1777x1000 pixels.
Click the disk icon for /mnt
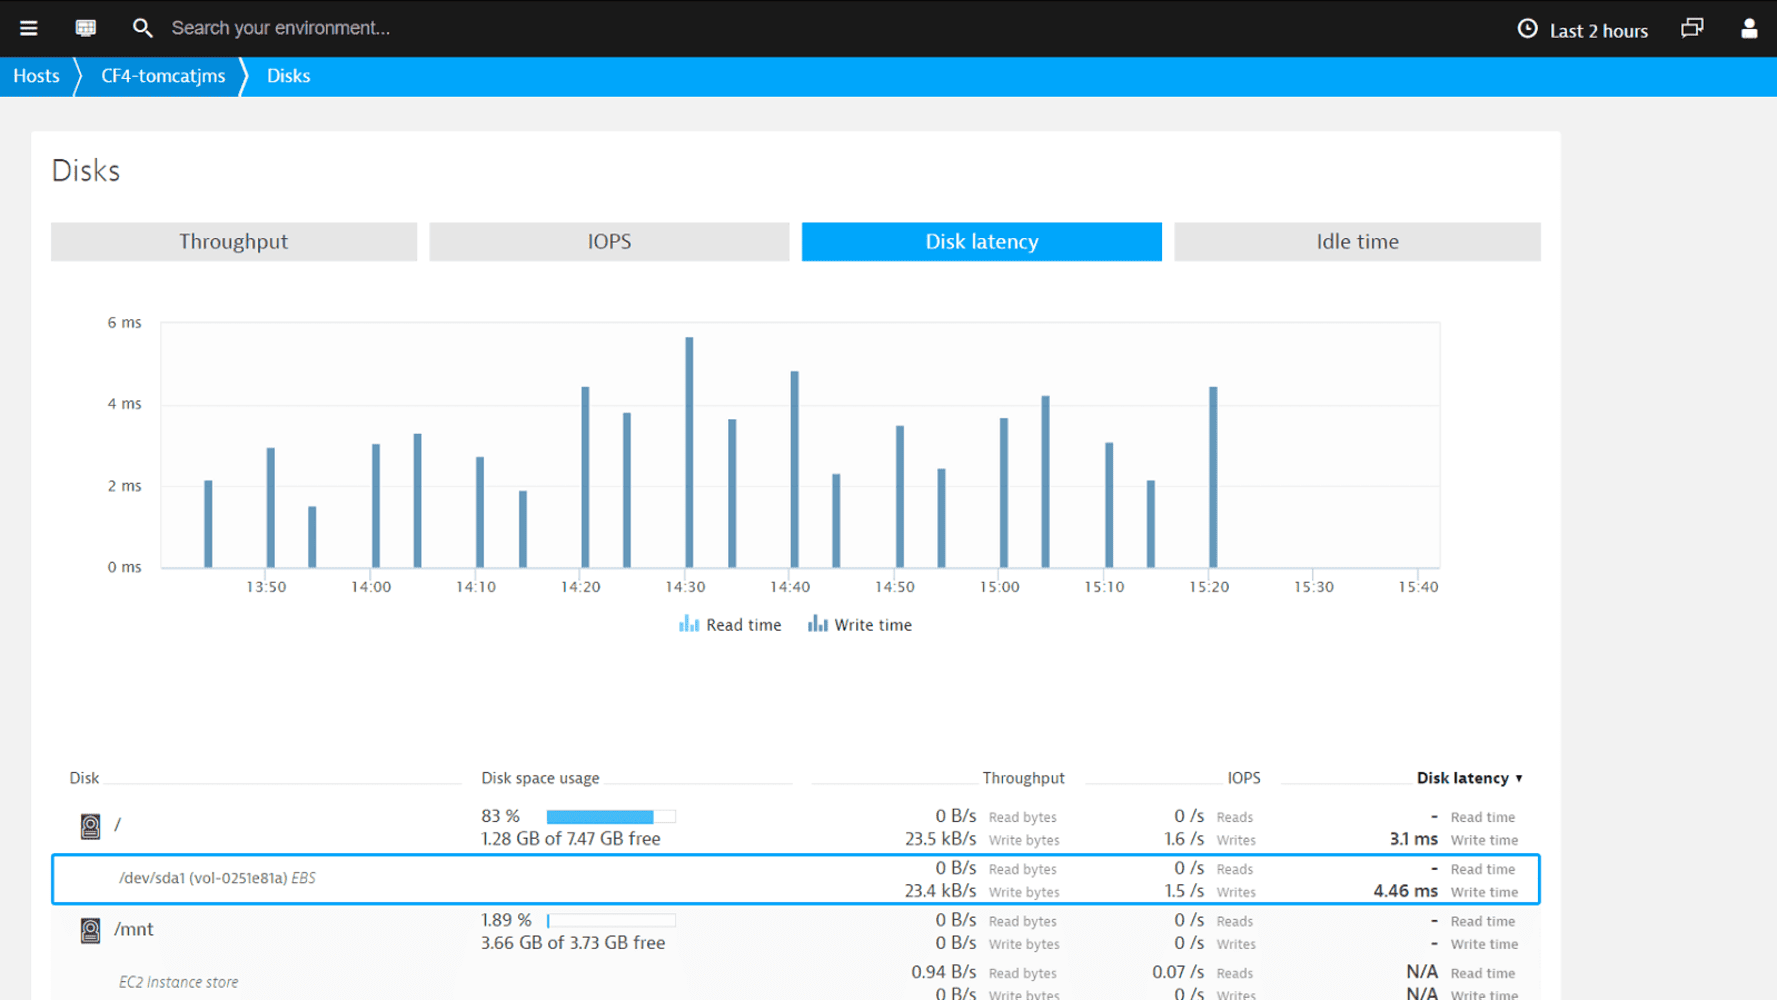90,930
